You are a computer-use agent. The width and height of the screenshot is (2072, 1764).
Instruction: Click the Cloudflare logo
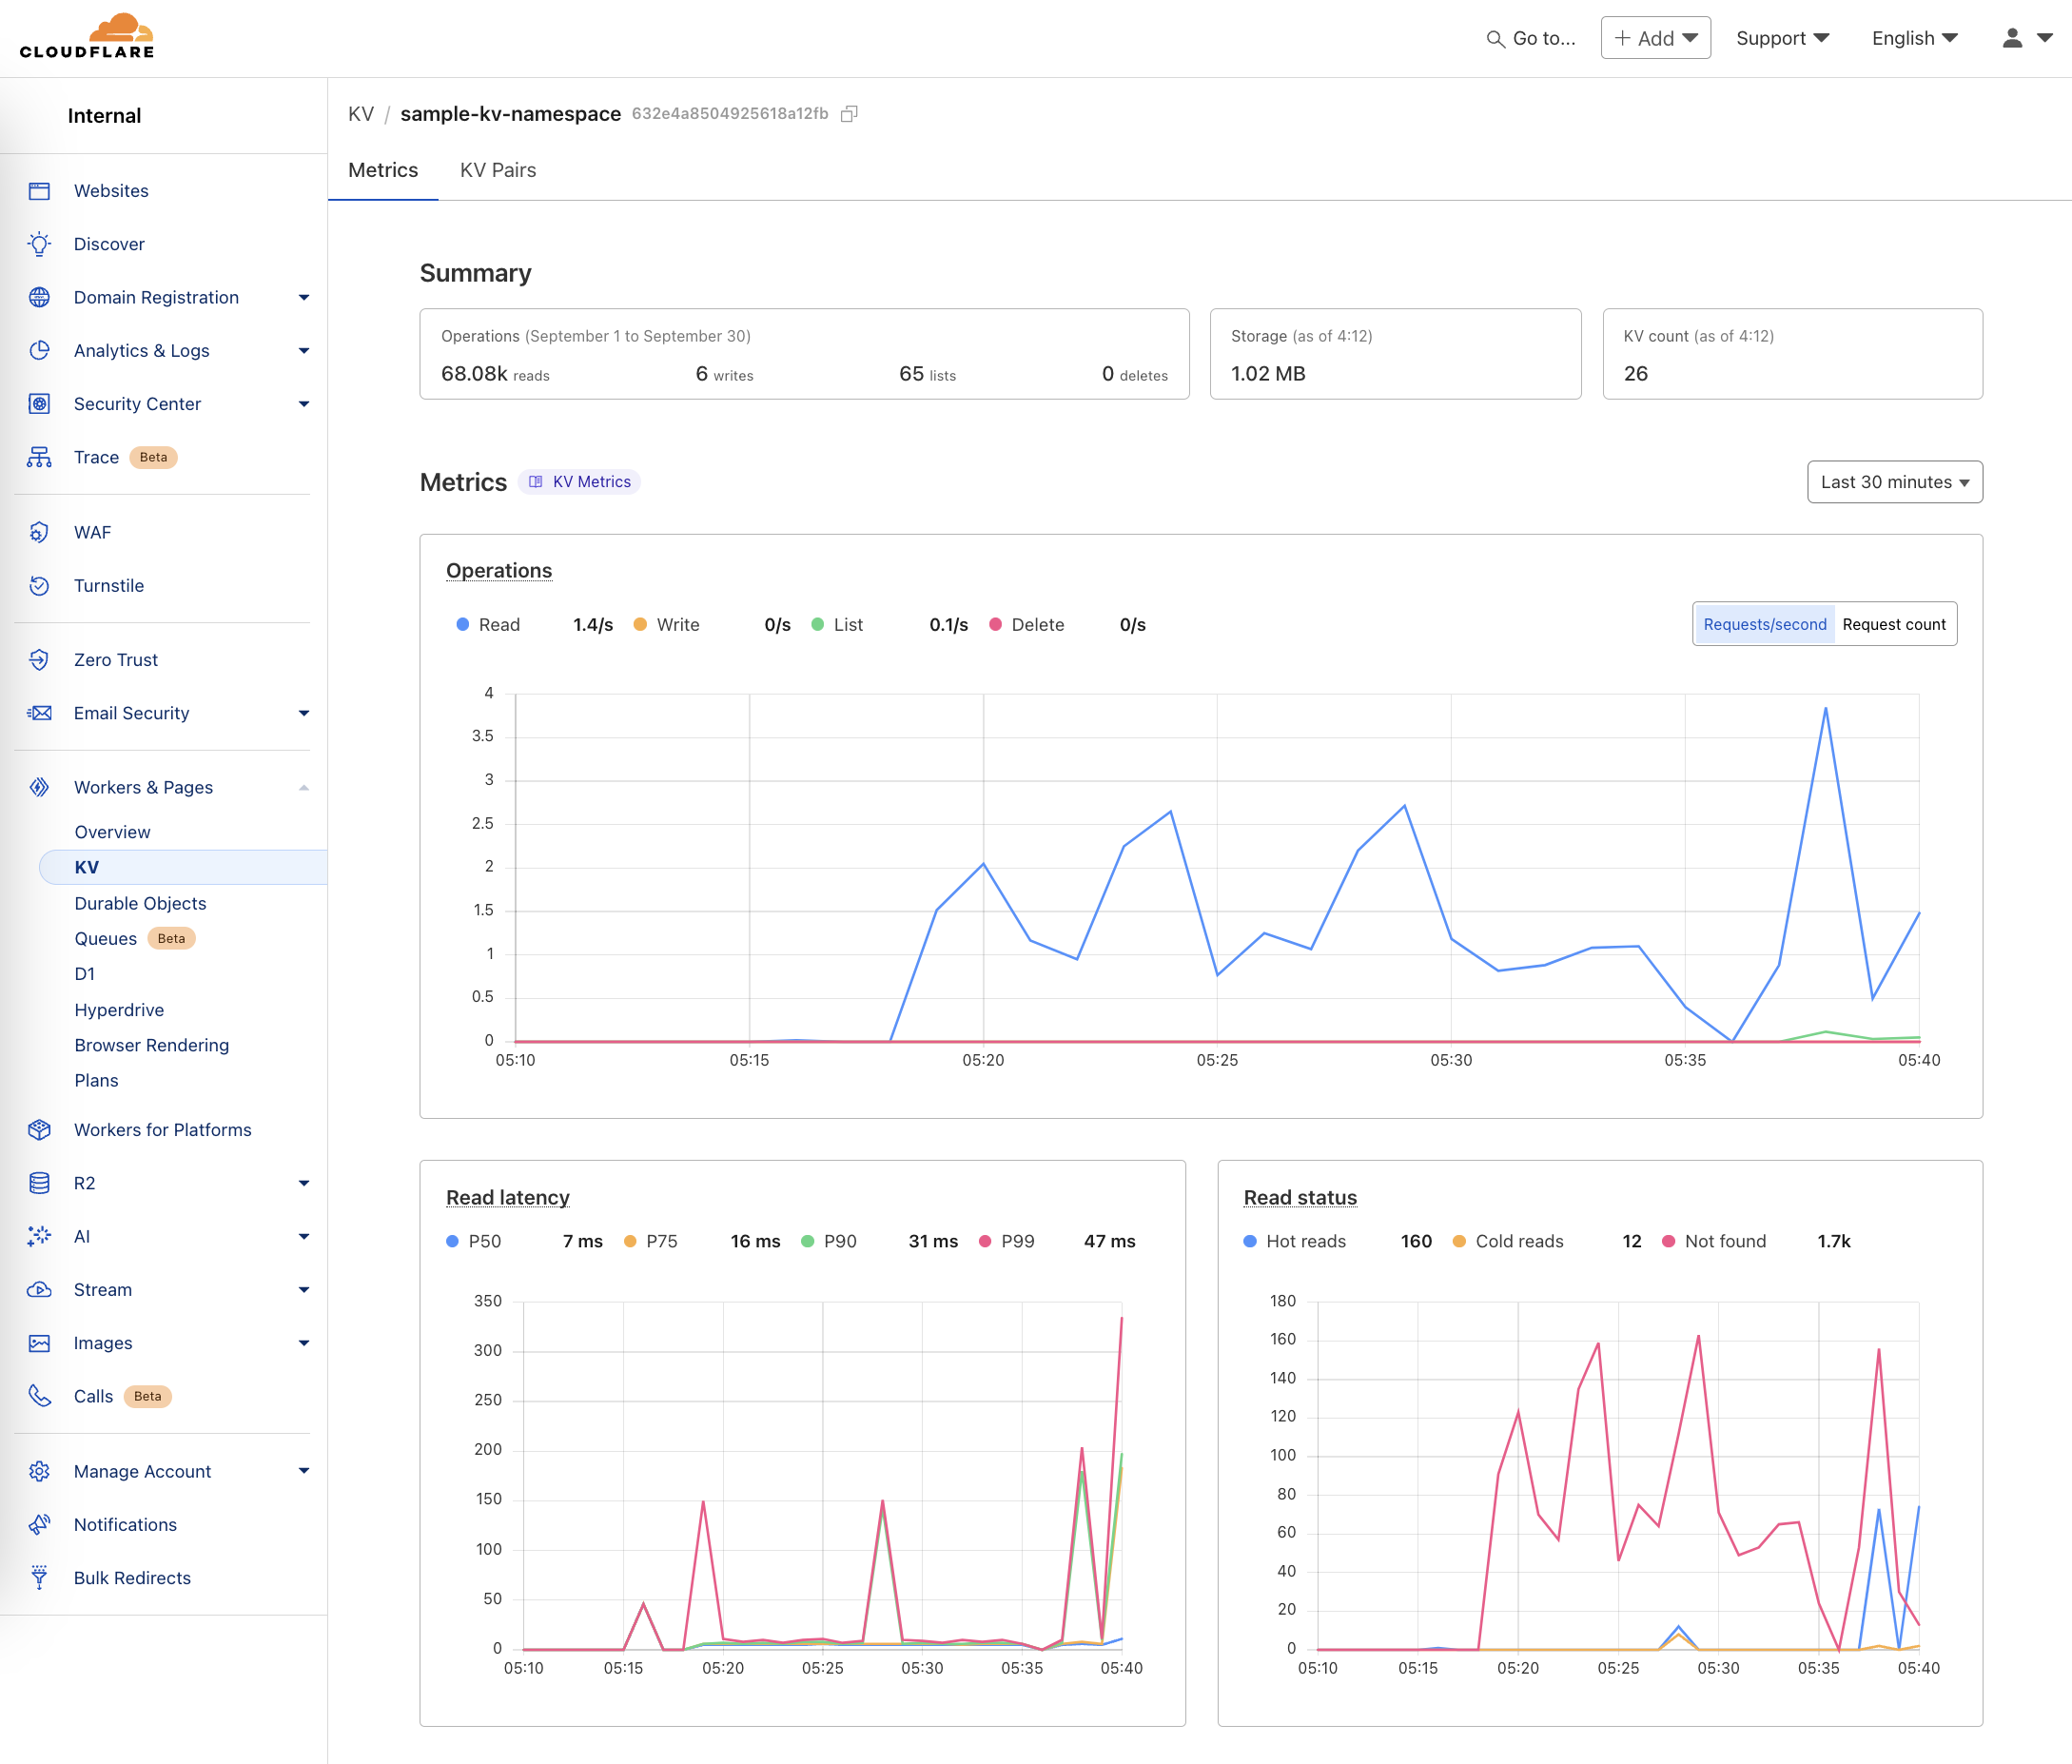tap(87, 37)
